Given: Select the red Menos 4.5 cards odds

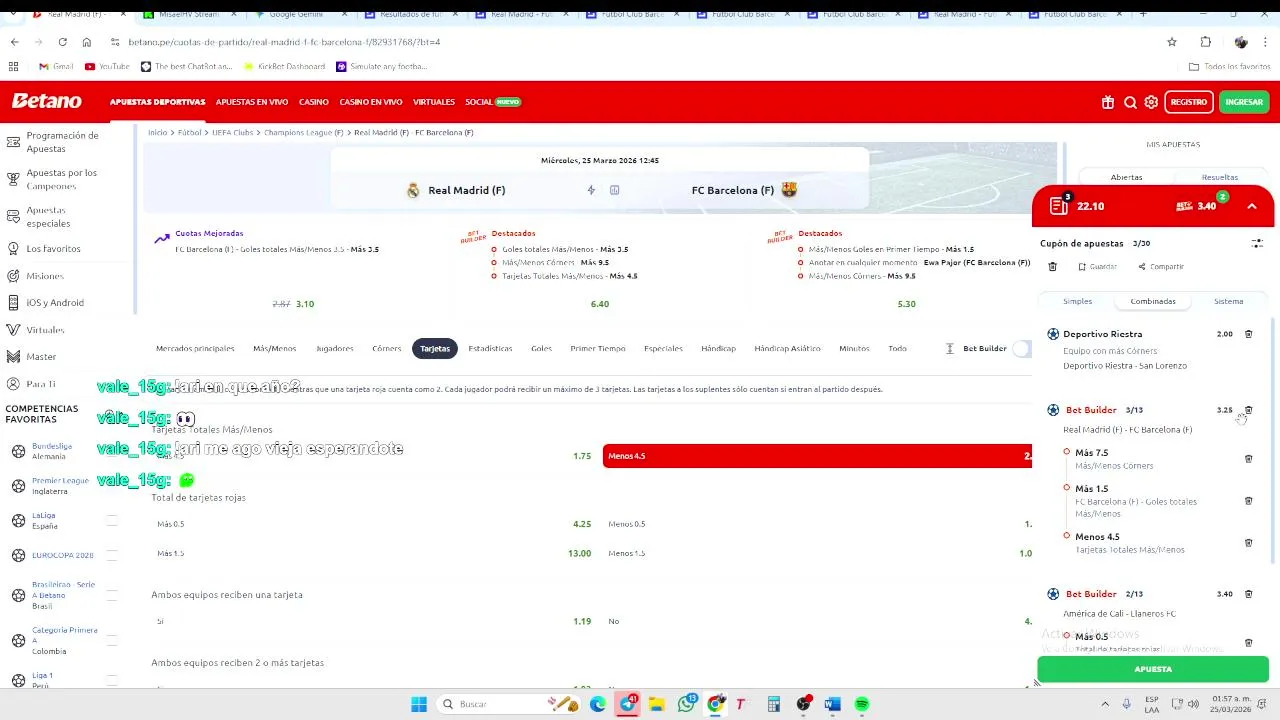Looking at the screenshot, I should (x=817, y=456).
